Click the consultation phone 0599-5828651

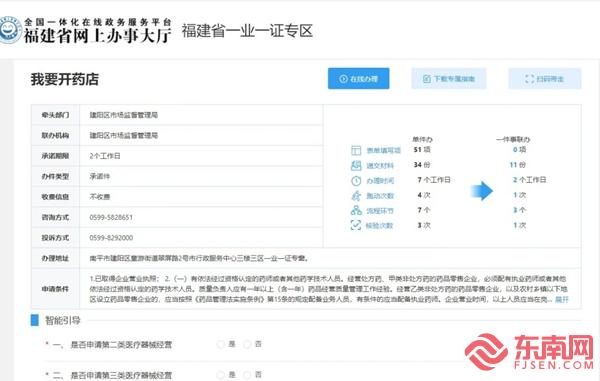point(111,217)
